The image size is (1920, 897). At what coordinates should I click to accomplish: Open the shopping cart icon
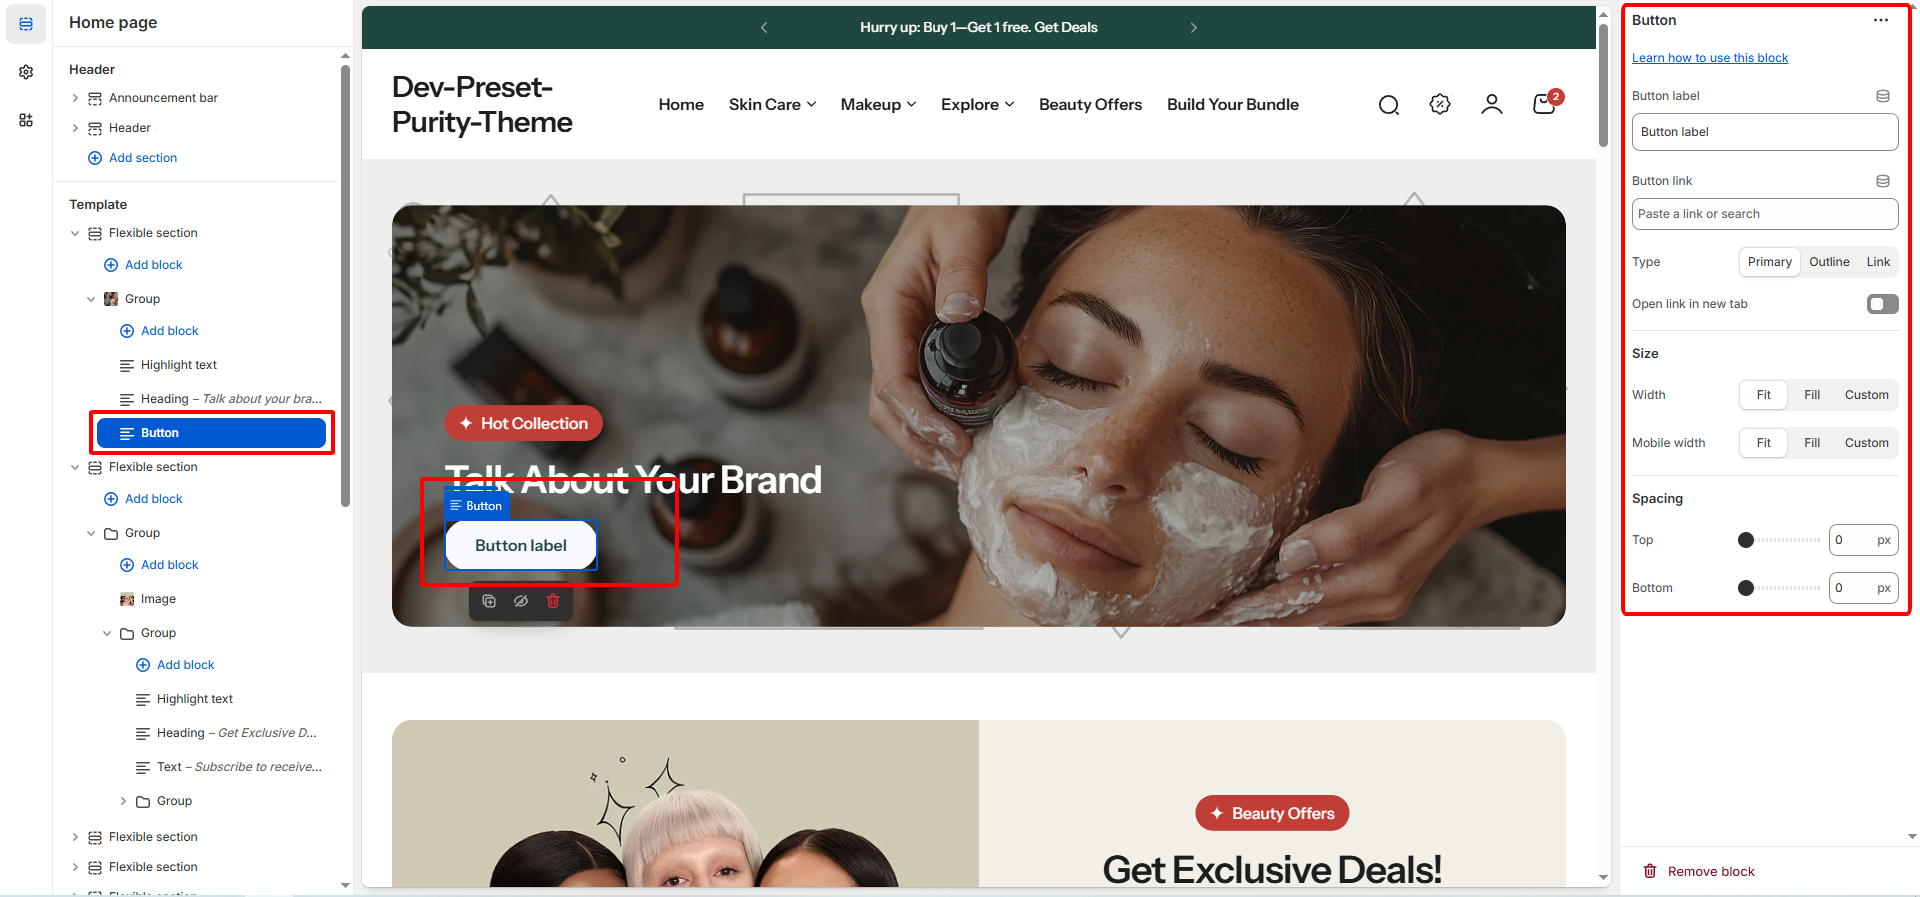(1545, 104)
